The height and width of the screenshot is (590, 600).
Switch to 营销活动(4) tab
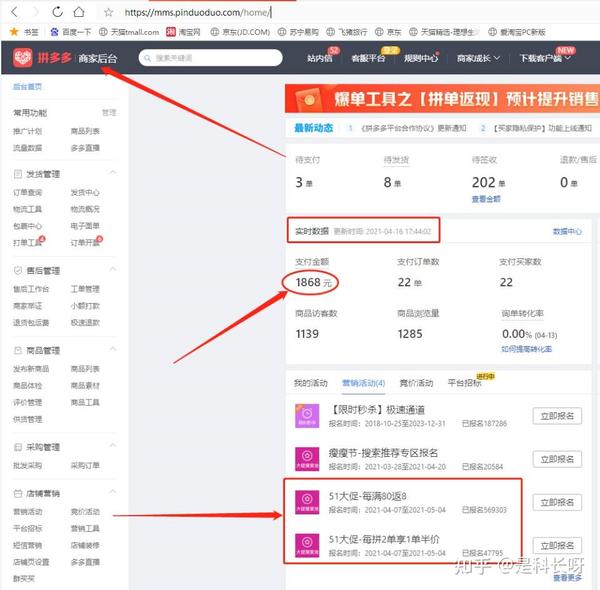click(x=364, y=383)
